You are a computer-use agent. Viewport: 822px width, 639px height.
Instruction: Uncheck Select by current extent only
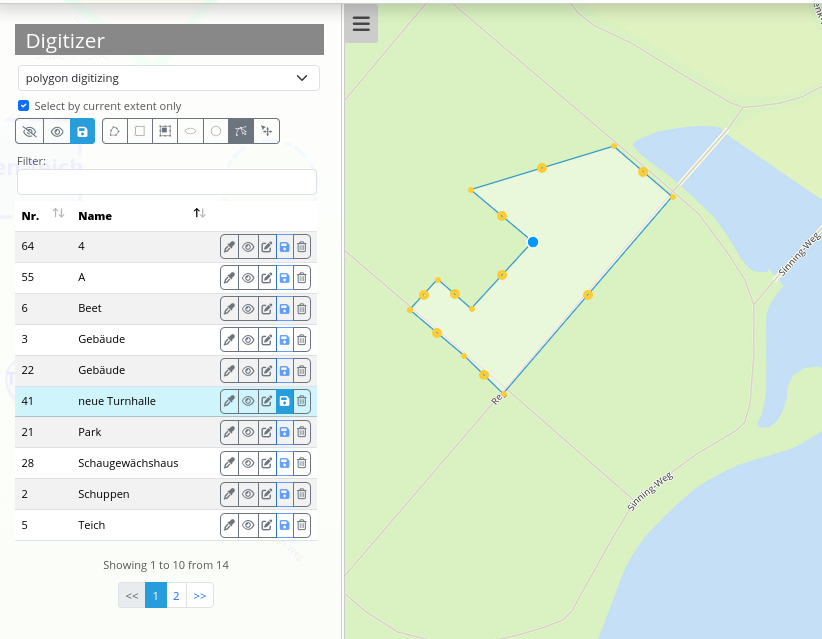[24, 106]
